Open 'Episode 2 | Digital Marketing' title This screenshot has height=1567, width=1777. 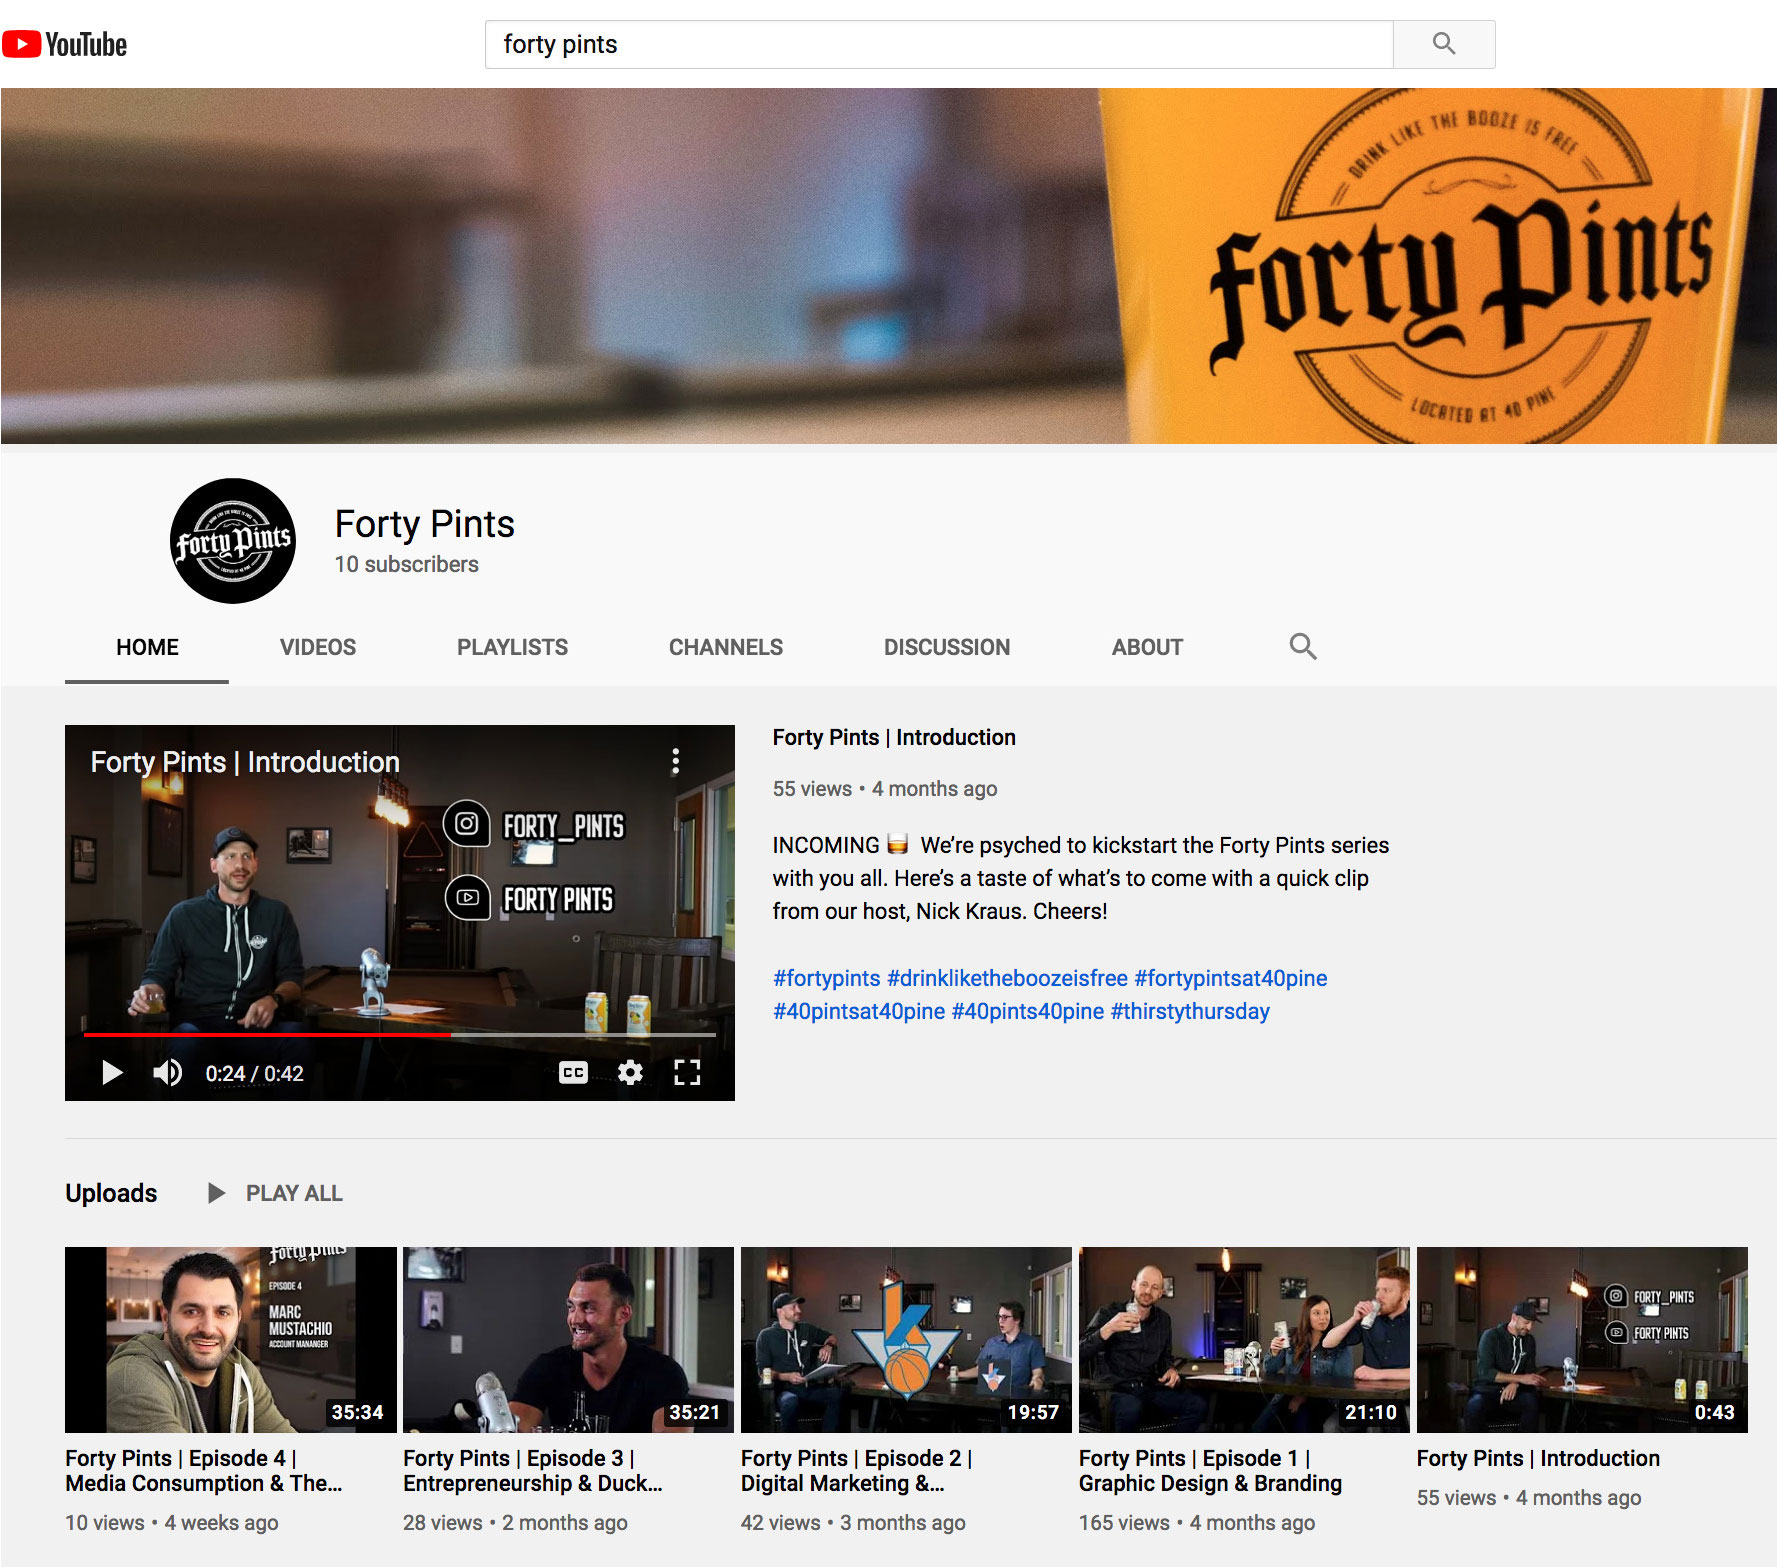click(x=857, y=1471)
